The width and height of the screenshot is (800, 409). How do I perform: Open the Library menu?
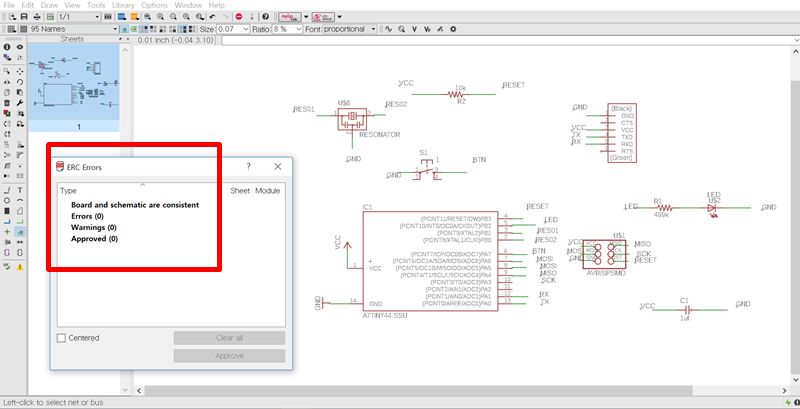123,5
